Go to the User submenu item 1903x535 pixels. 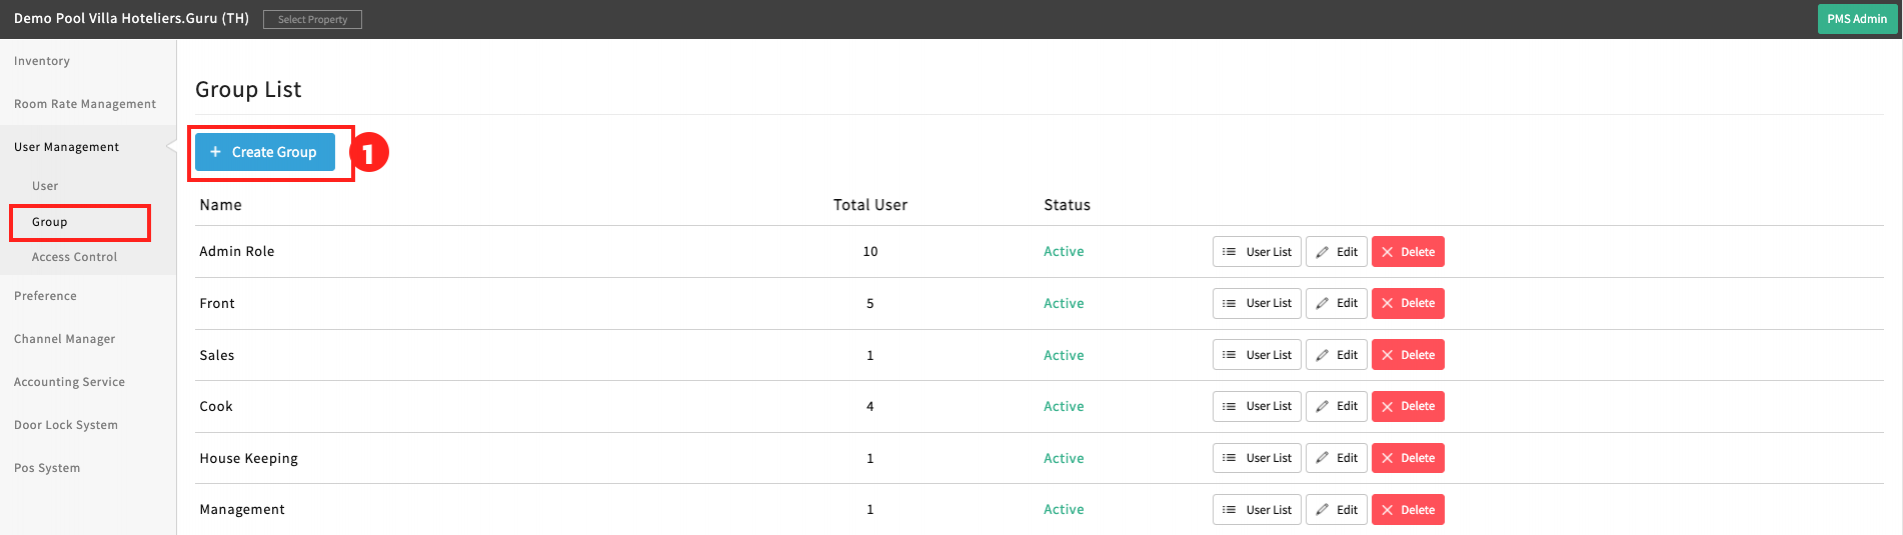(x=45, y=186)
